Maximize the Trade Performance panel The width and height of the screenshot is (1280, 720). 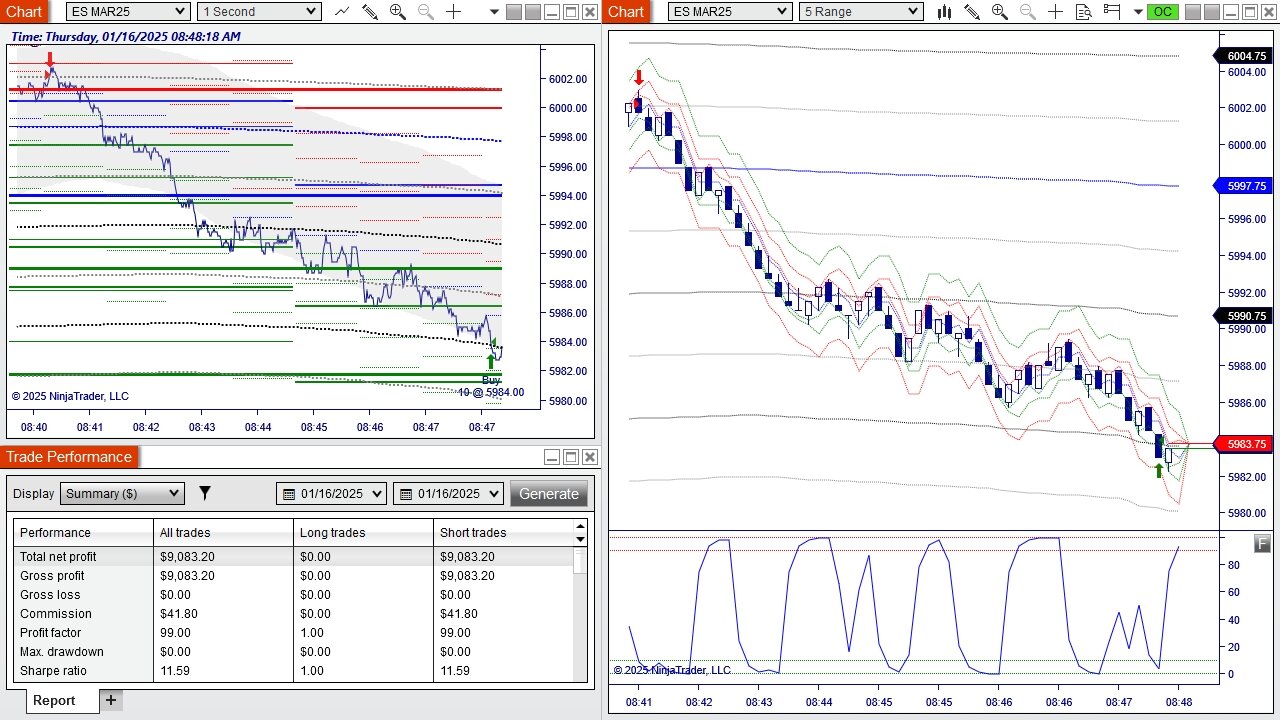click(571, 457)
